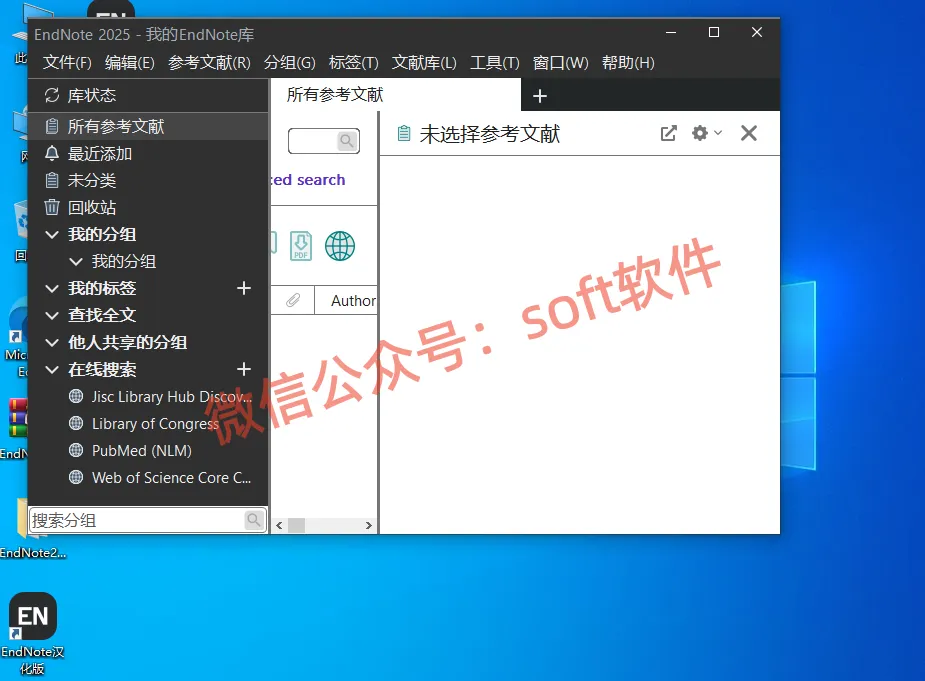Collapse the 查找全文 section
This screenshot has height=681, width=925.
point(52,316)
